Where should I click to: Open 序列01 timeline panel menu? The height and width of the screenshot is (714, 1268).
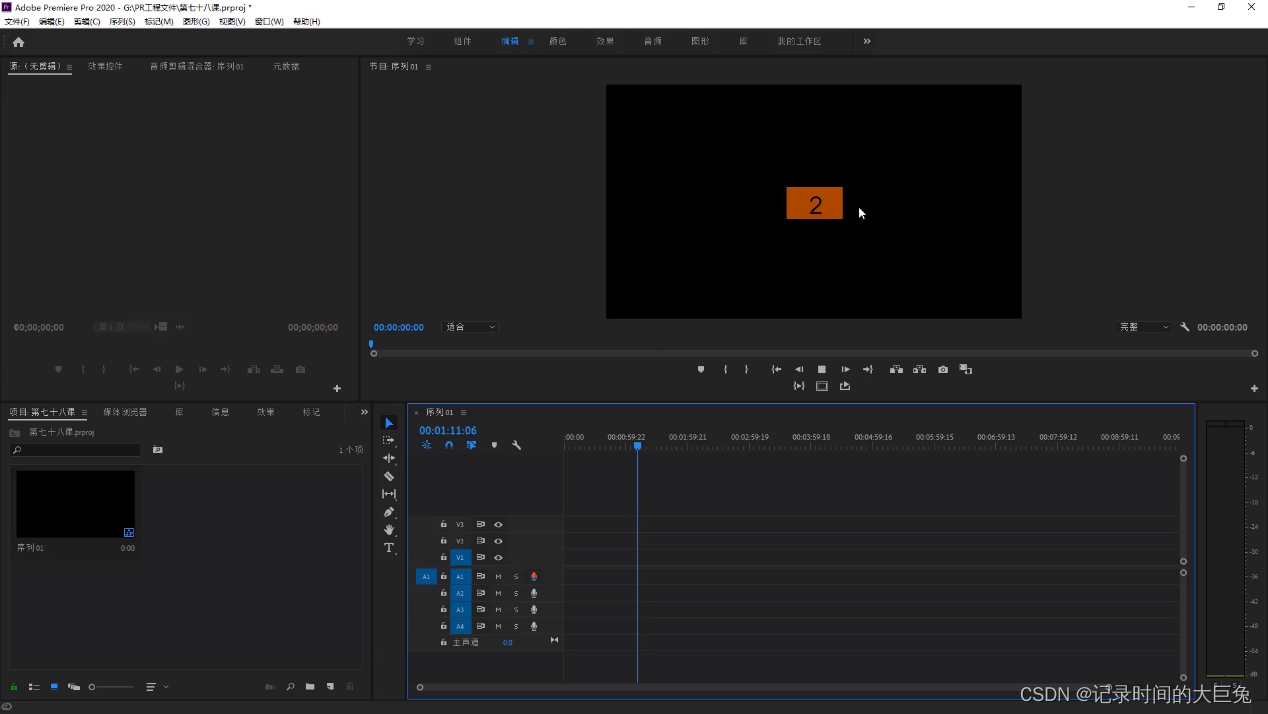[463, 412]
